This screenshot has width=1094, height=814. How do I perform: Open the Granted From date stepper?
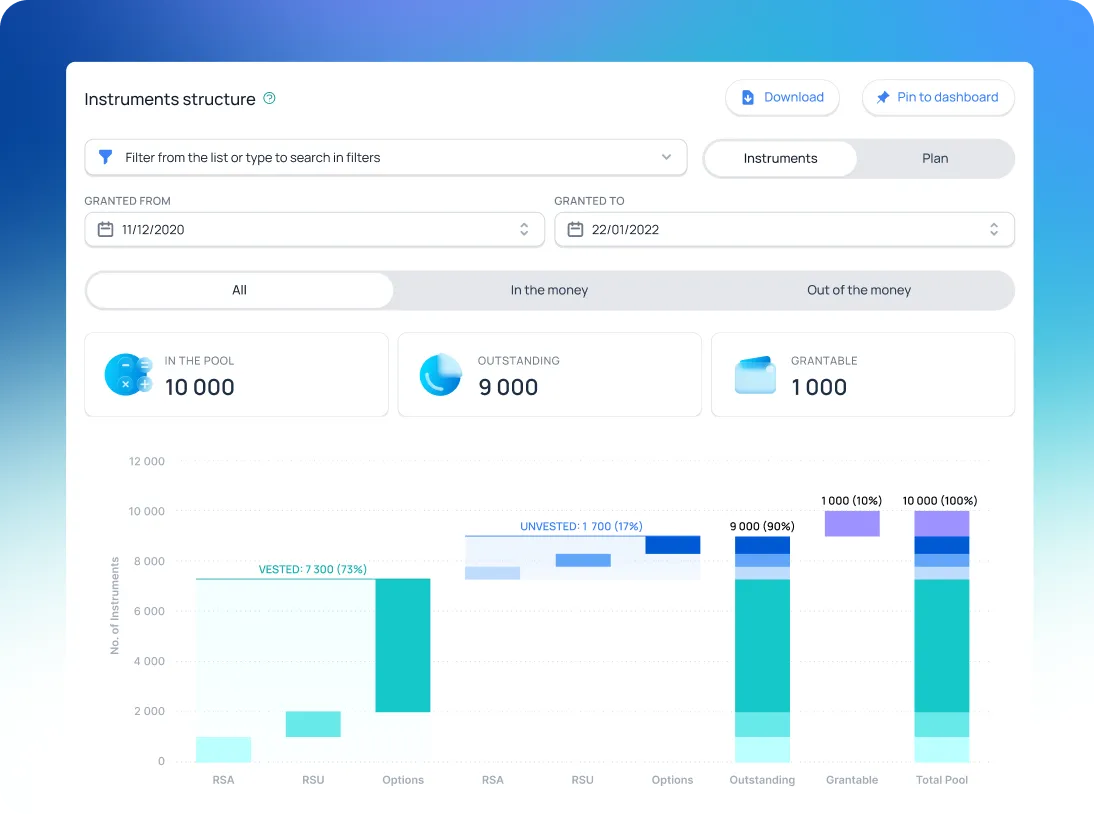(524, 229)
